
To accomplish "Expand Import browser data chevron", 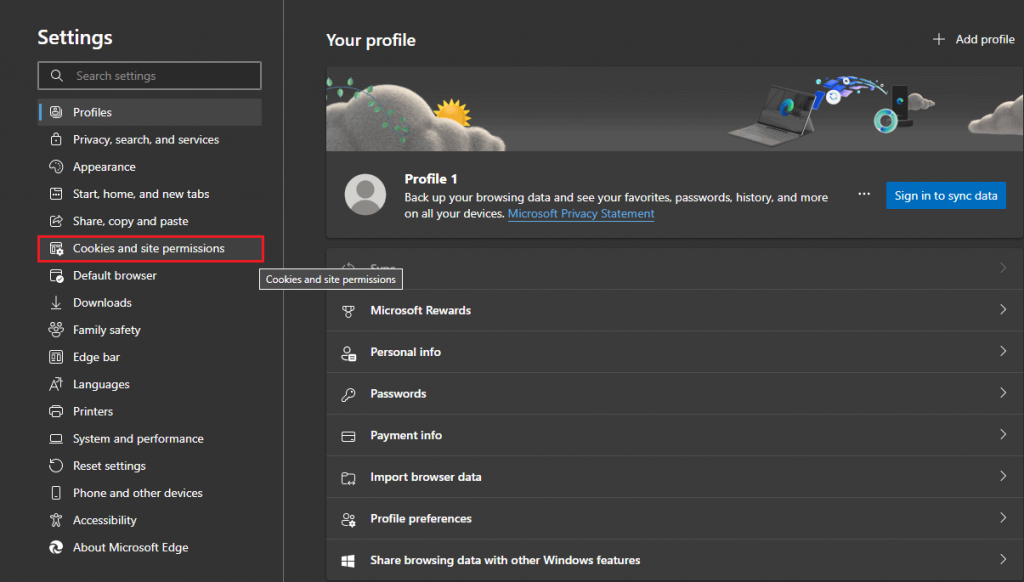I will pyautogui.click(x=1003, y=476).
